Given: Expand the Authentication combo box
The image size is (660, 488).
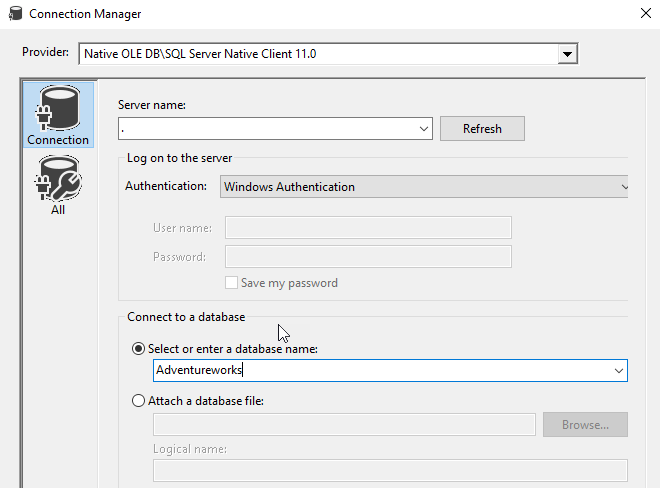Looking at the screenshot, I should point(424,187).
